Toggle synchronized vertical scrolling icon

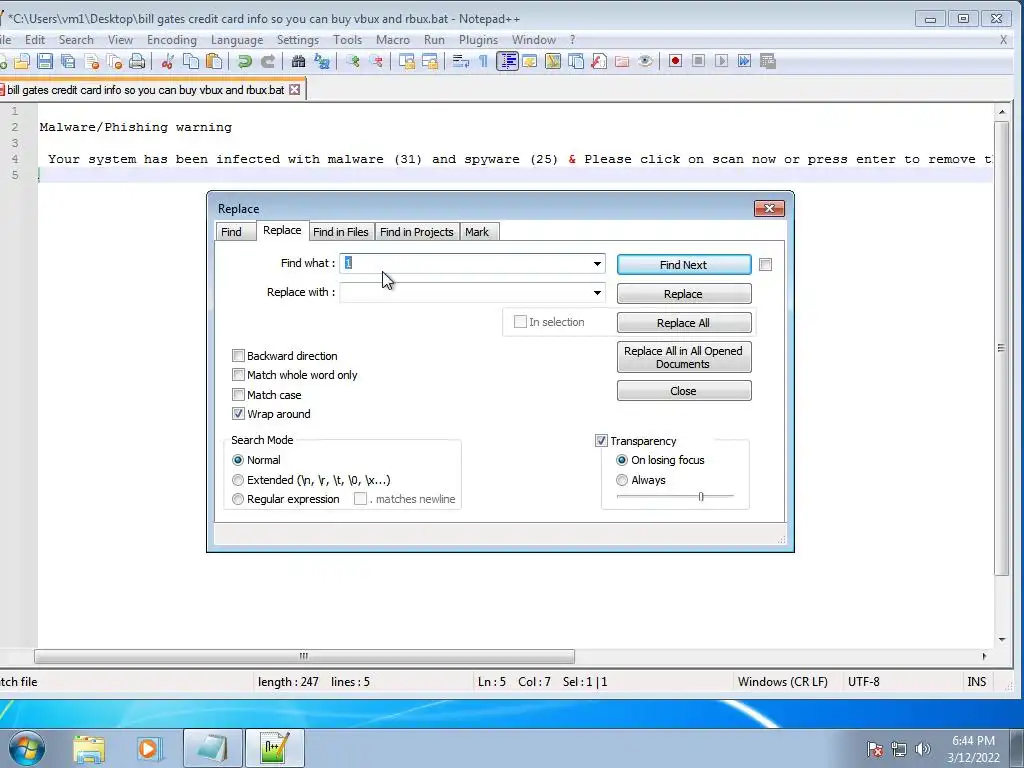click(407, 61)
